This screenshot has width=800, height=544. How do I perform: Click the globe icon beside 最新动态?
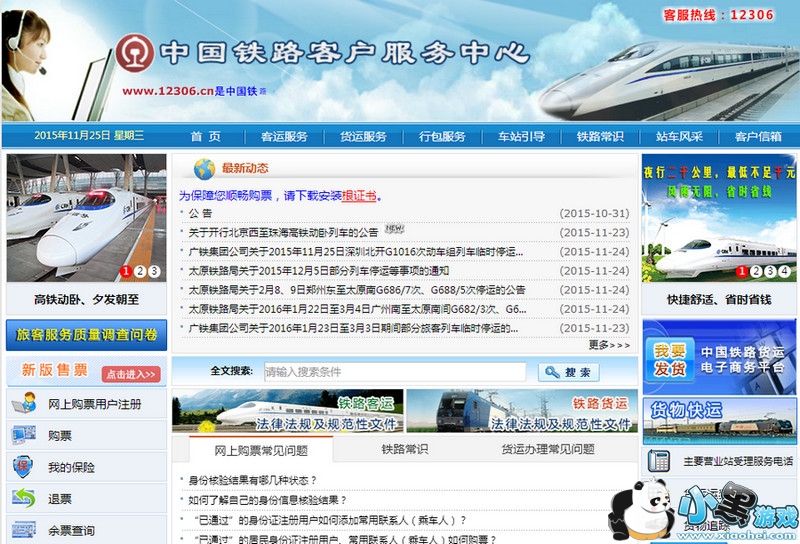pos(204,168)
